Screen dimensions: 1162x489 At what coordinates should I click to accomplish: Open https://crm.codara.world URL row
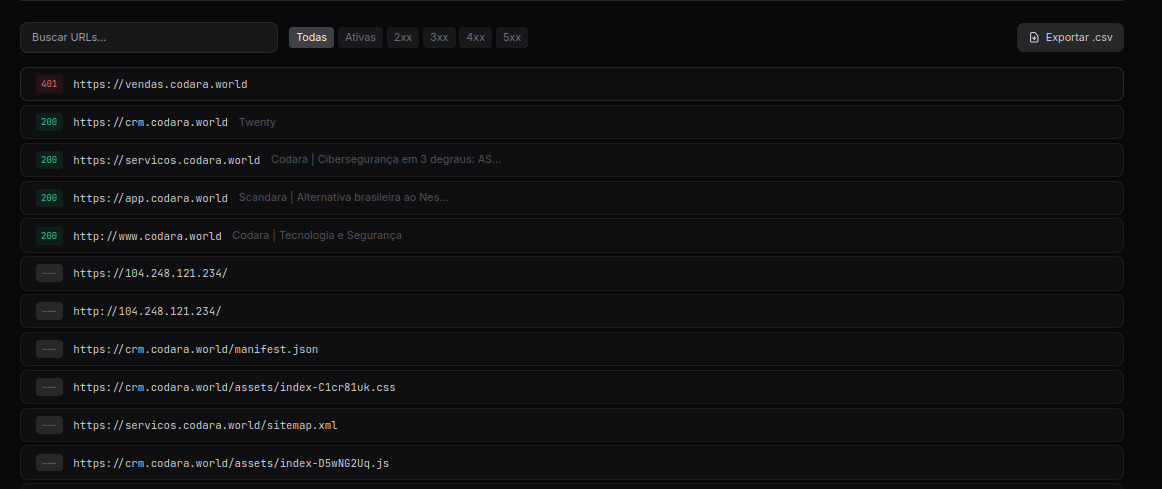click(x=571, y=122)
